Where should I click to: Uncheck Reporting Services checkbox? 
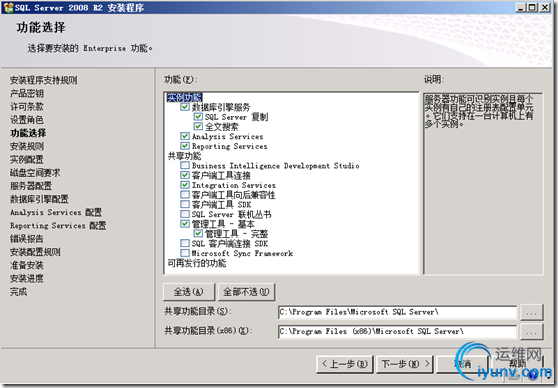(x=185, y=146)
